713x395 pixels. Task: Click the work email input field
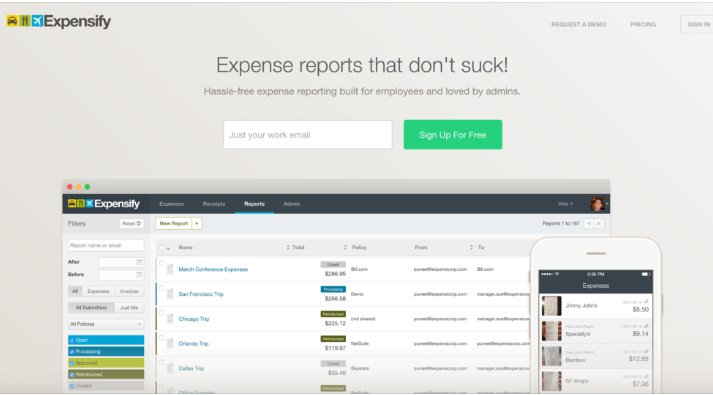coord(308,135)
